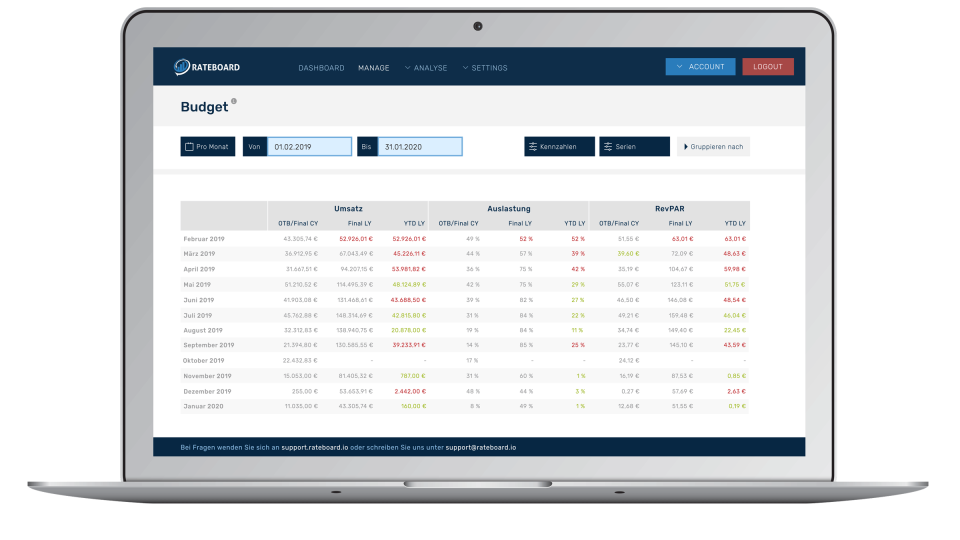The width and height of the screenshot is (960, 540).
Task: Select the April 2019 row label
Action: [x=199, y=269]
